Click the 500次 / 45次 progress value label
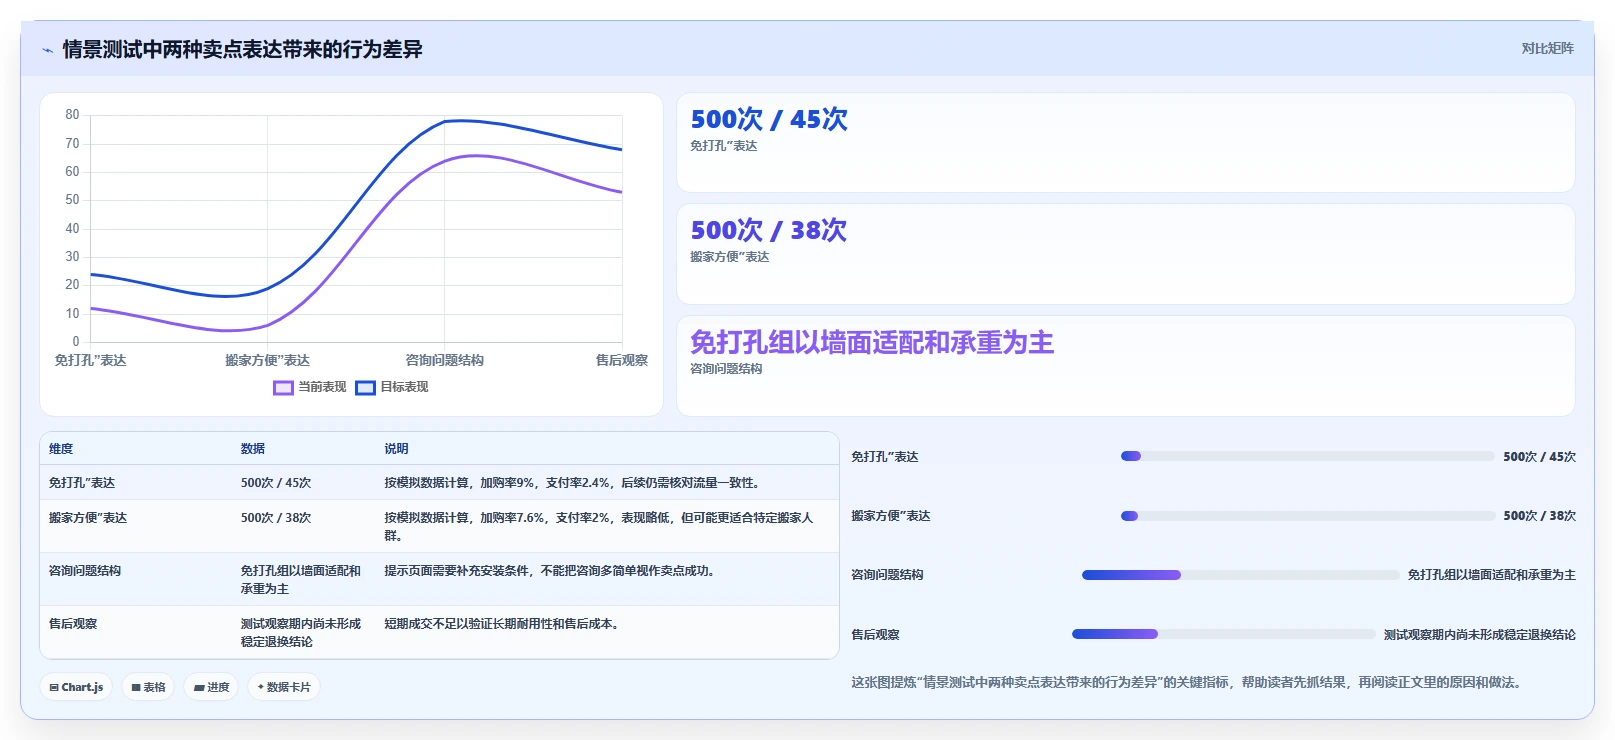This screenshot has width=1615, height=740. (1539, 457)
